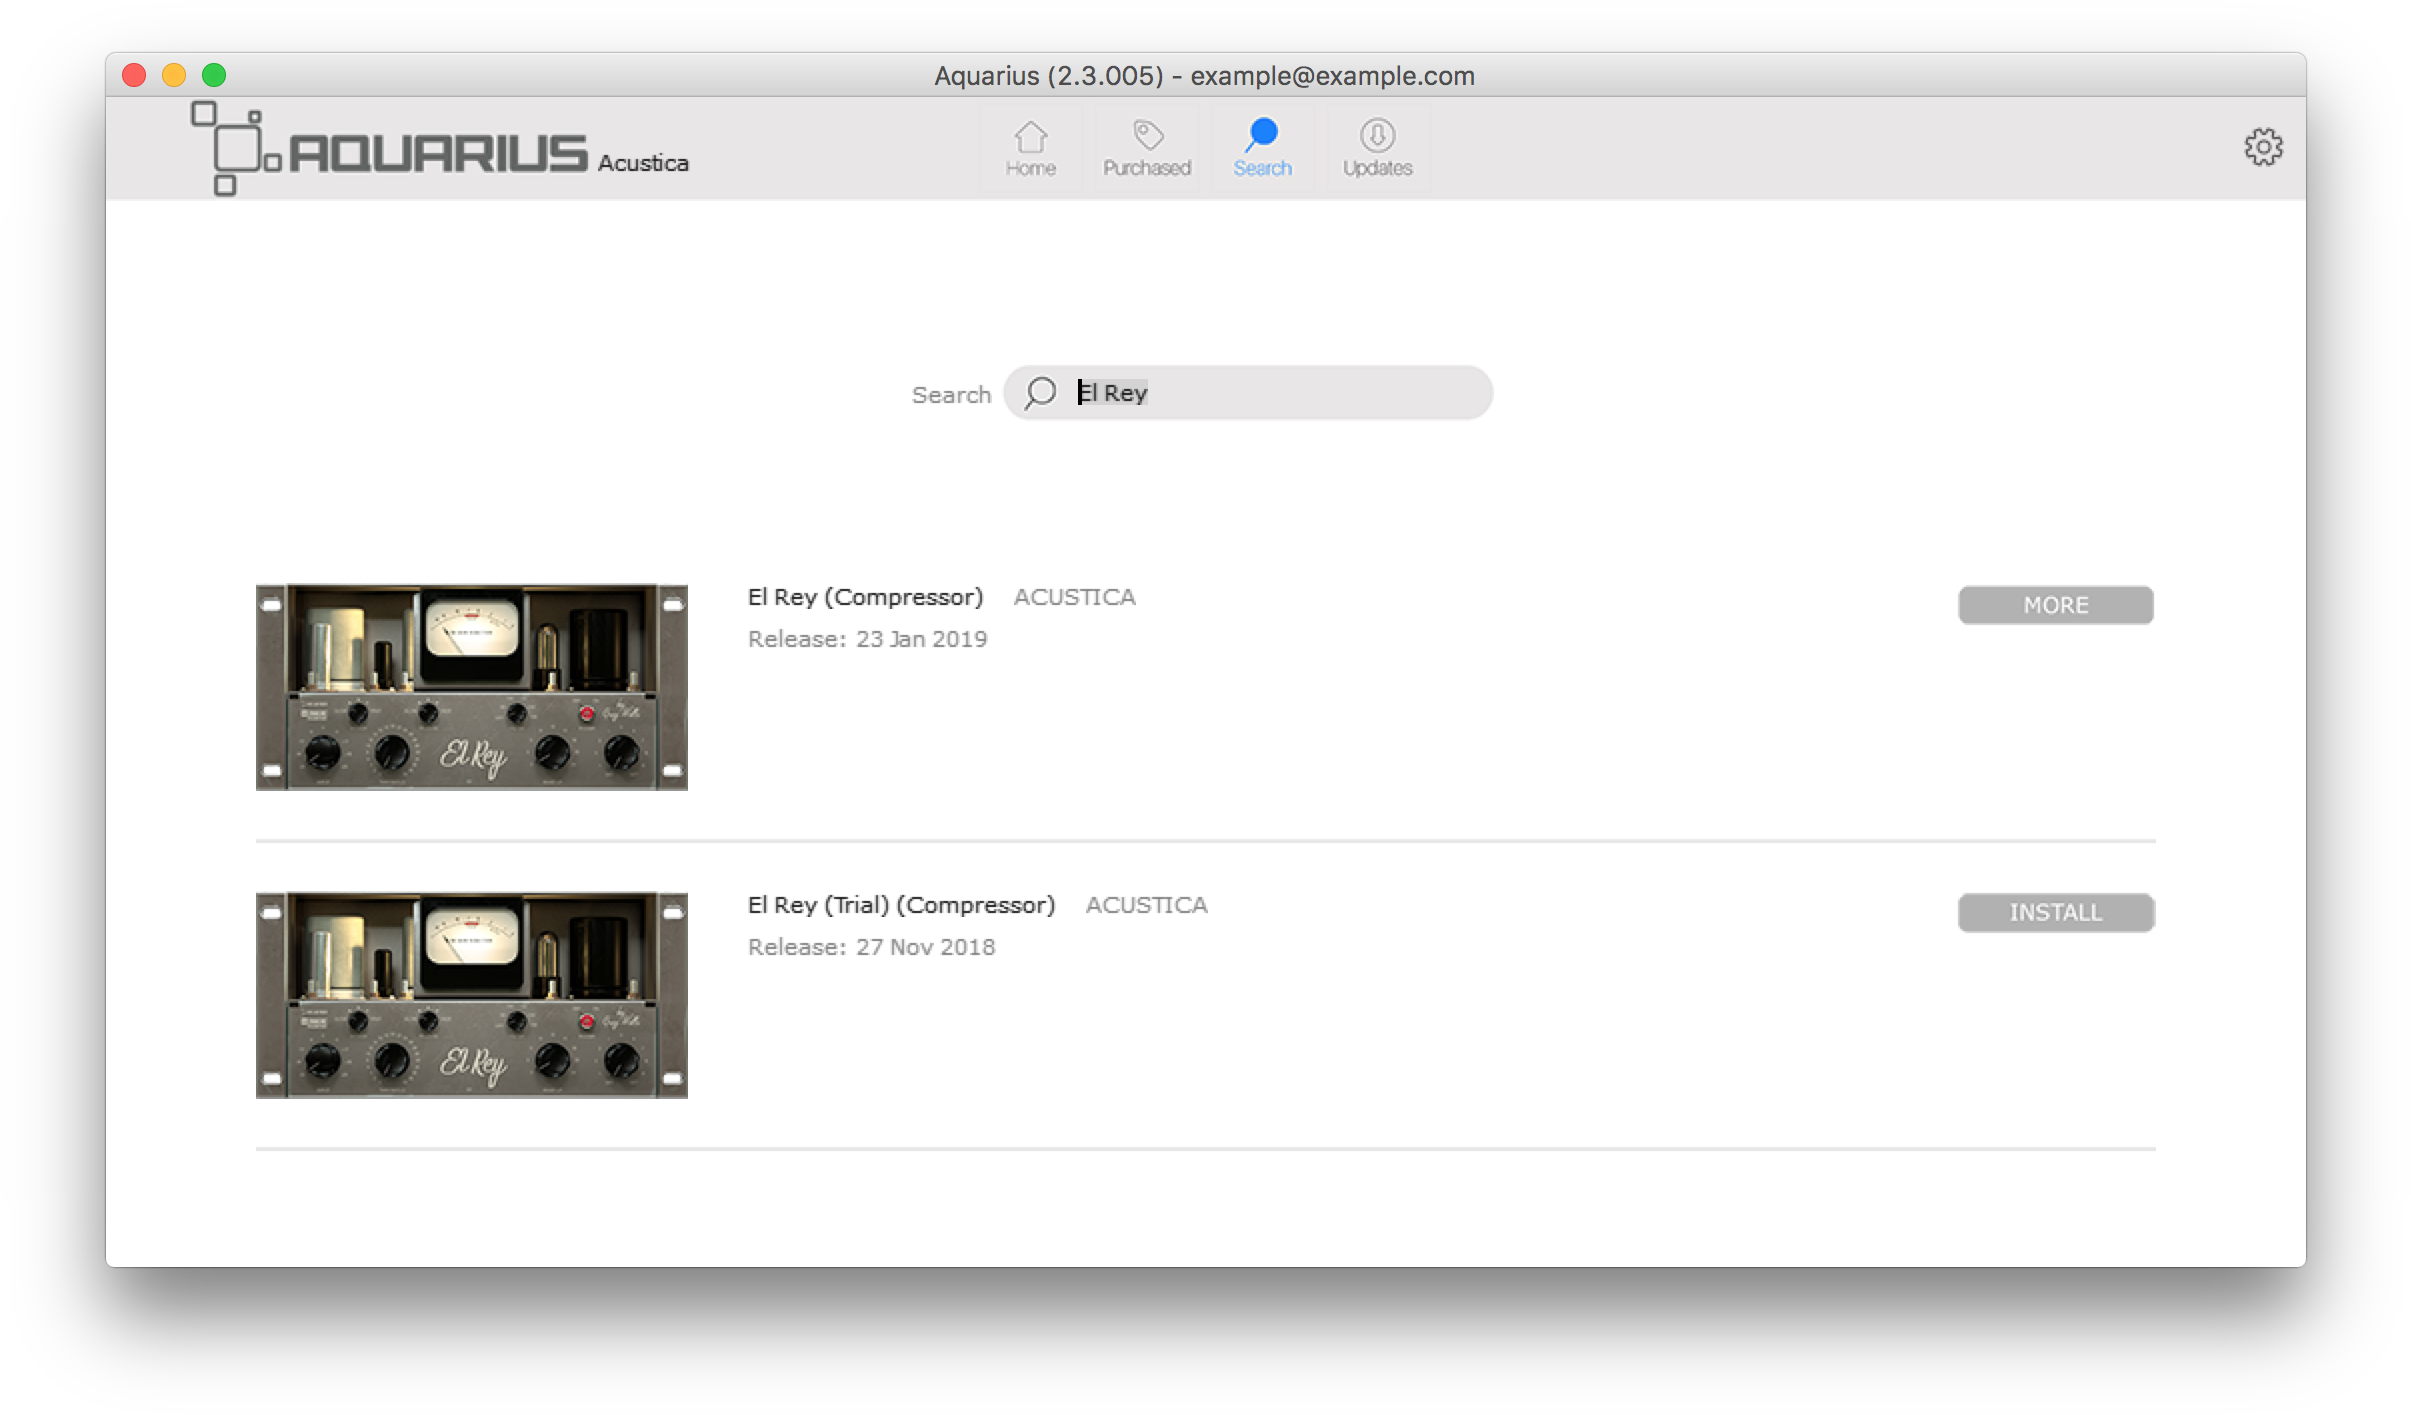Click MORE for El Rey (Compressor)
The image size is (2411, 1415).
2055,605
